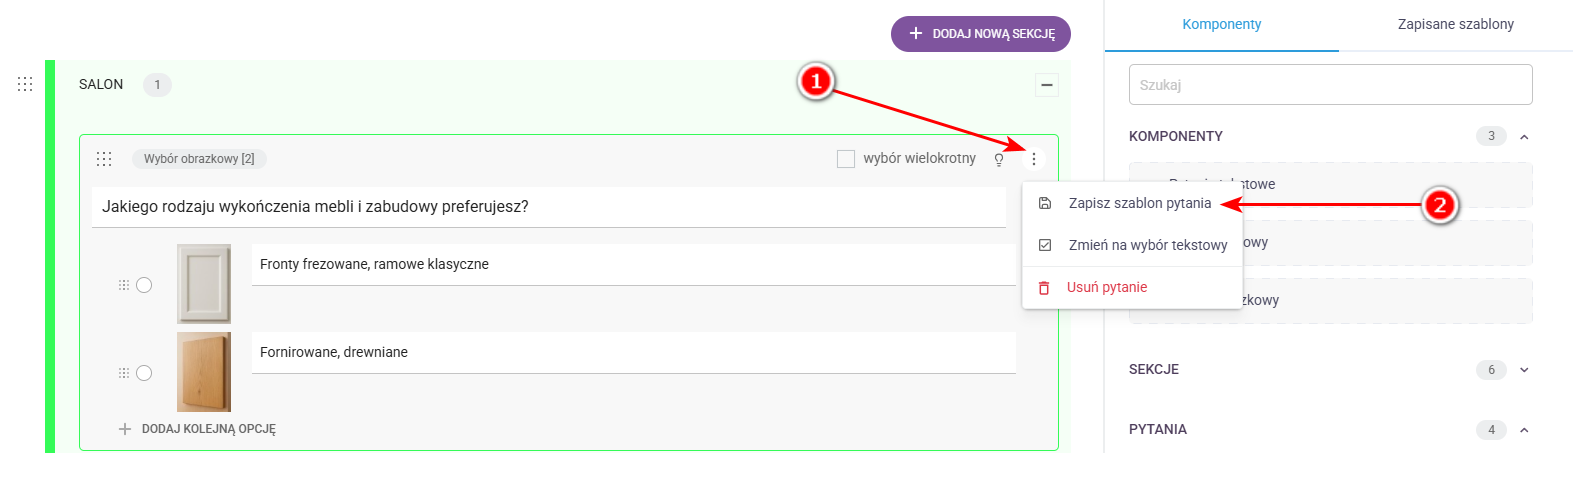
Task: Click the trash icon for Usuń pytanie
Action: [x=1044, y=288]
